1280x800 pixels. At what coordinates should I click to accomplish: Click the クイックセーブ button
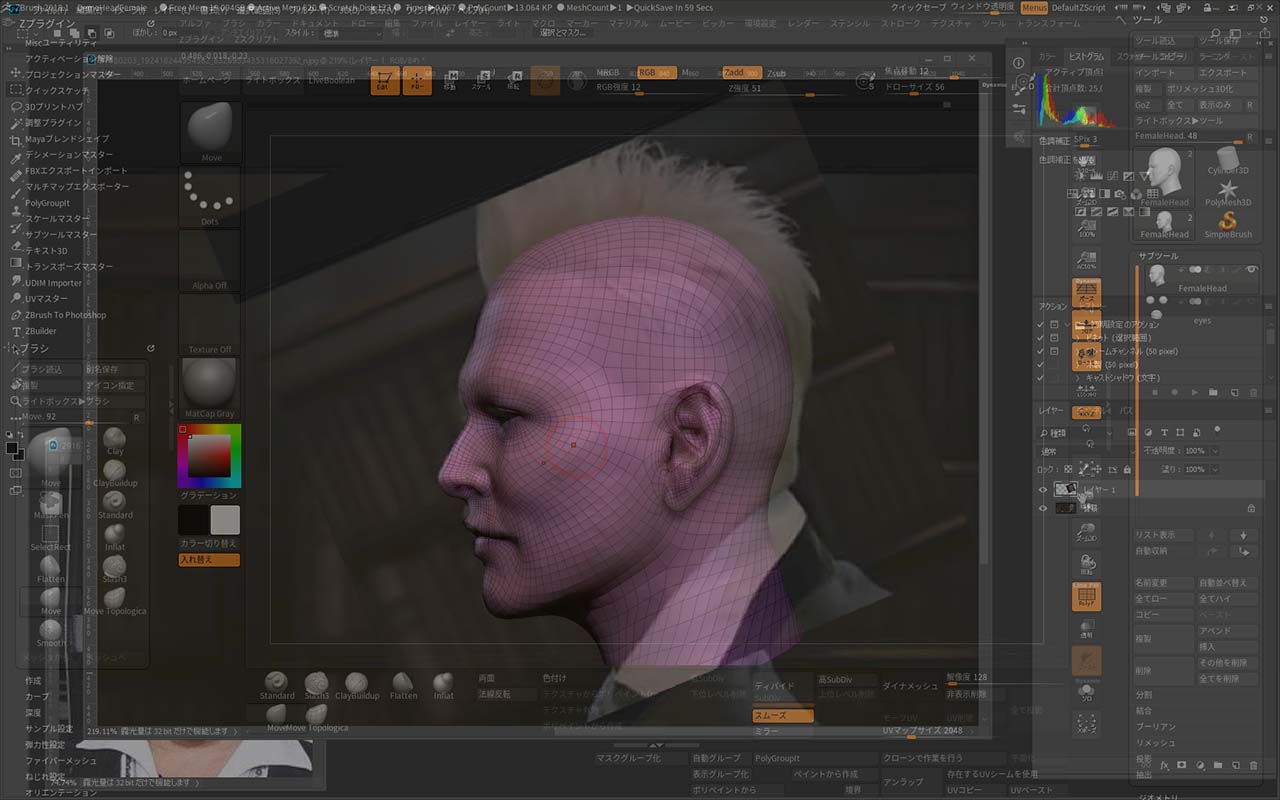coord(918,7)
